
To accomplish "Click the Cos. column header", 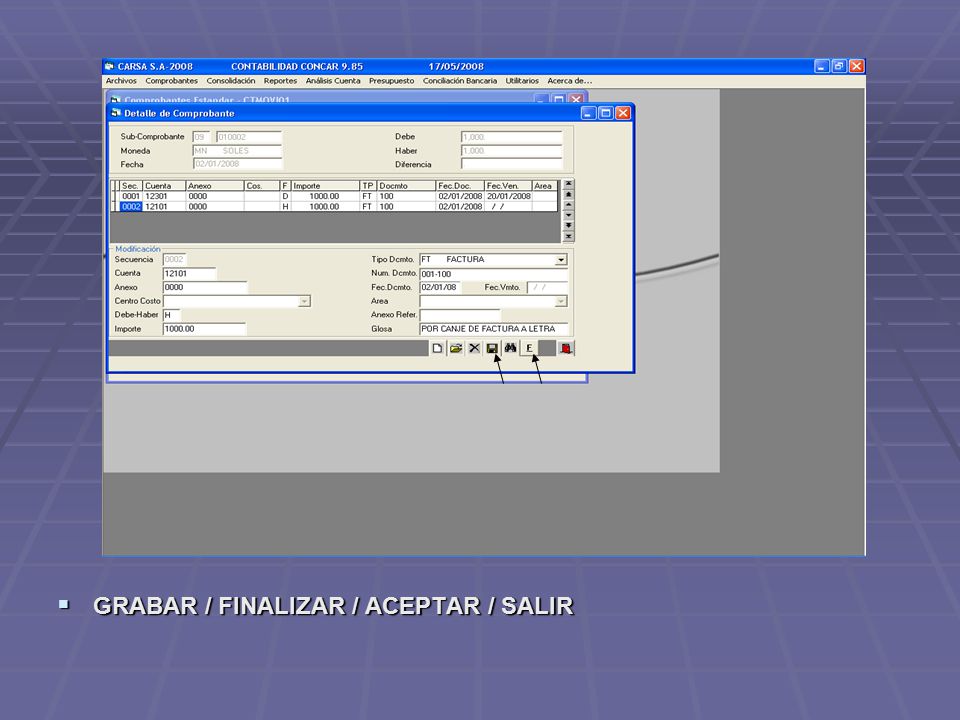I will [261, 186].
